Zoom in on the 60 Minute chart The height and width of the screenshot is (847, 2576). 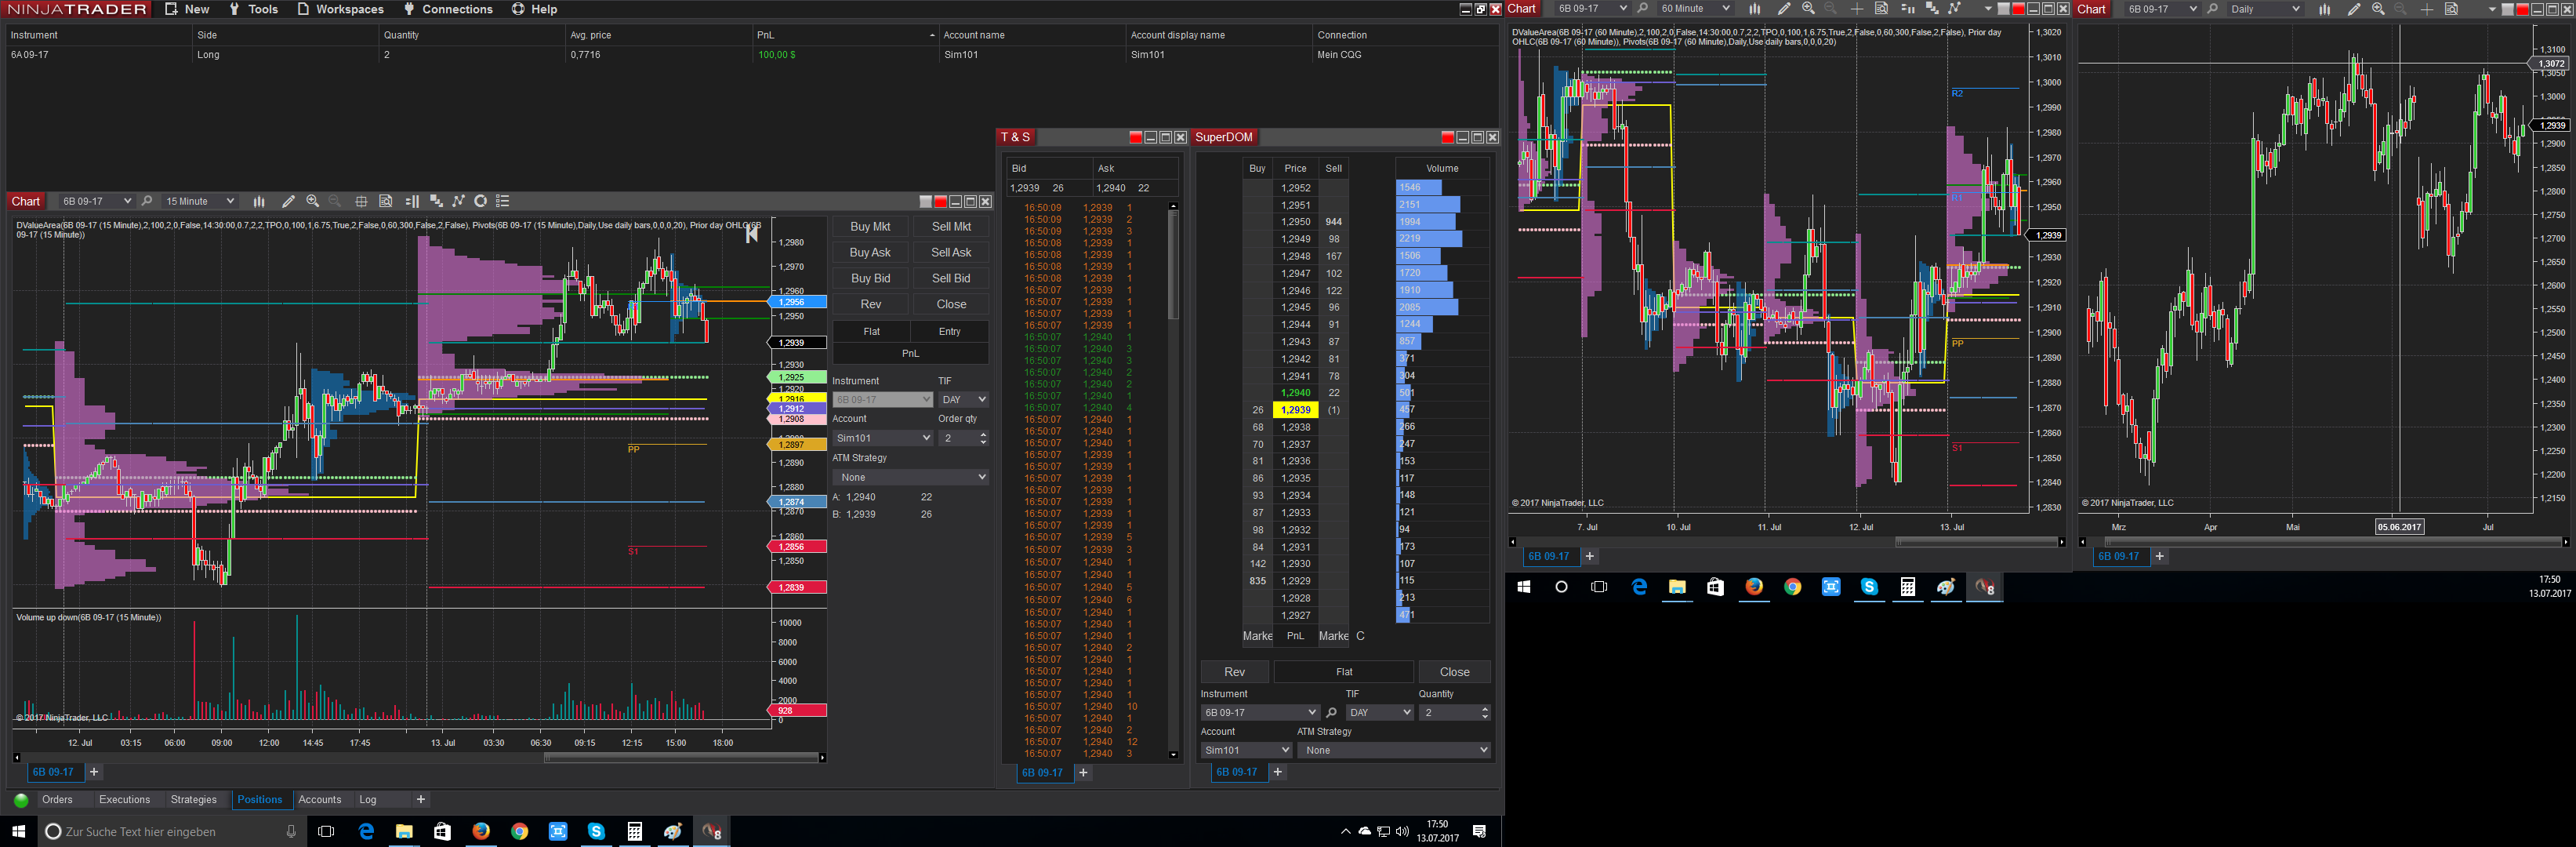[1808, 9]
